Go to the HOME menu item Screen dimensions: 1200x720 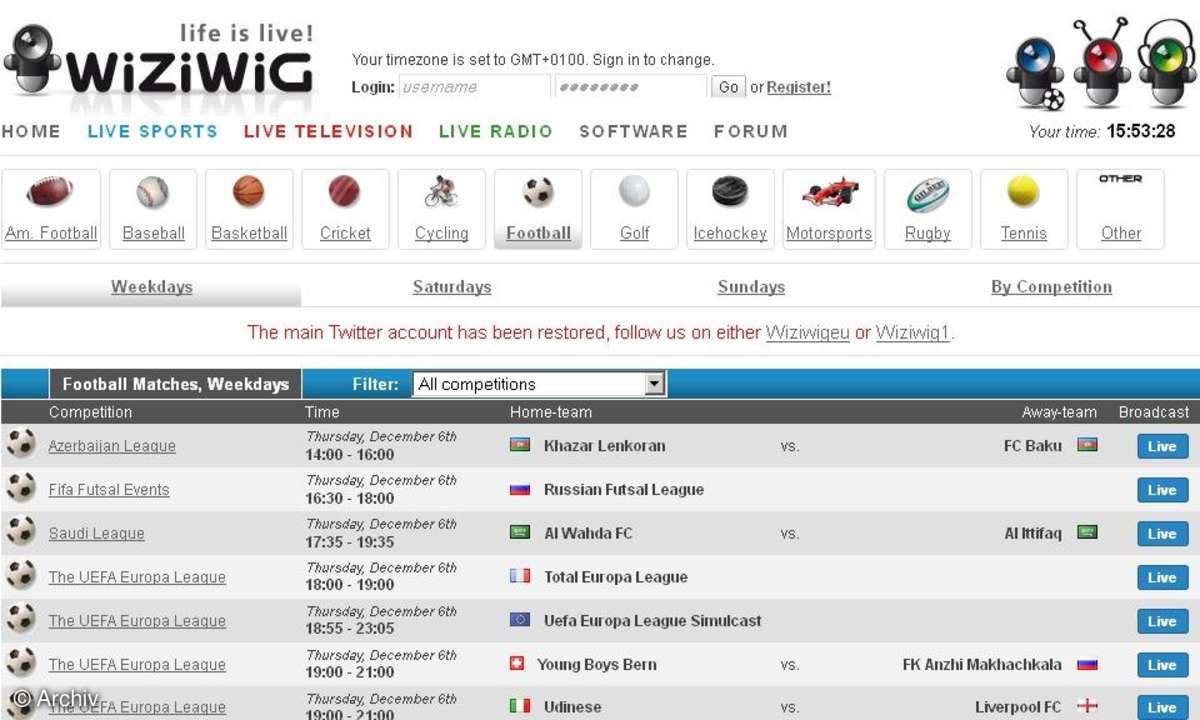point(31,131)
